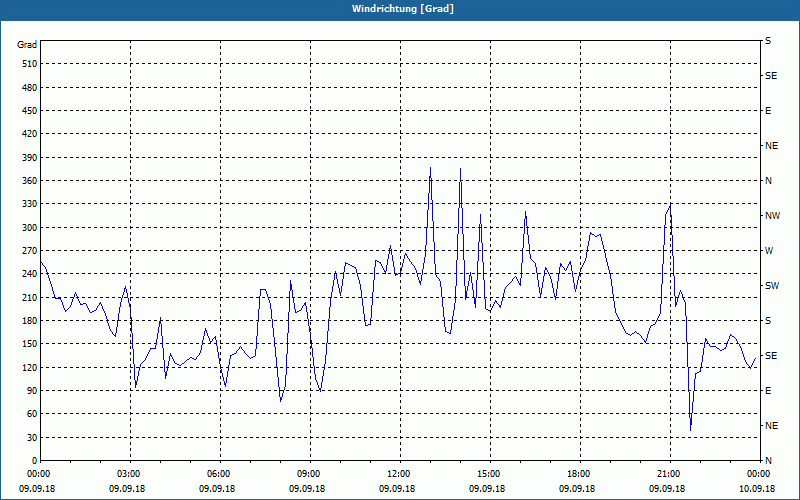The image size is (800, 500).
Task: Click the 12:00 time label
Action: (x=400, y=473)
